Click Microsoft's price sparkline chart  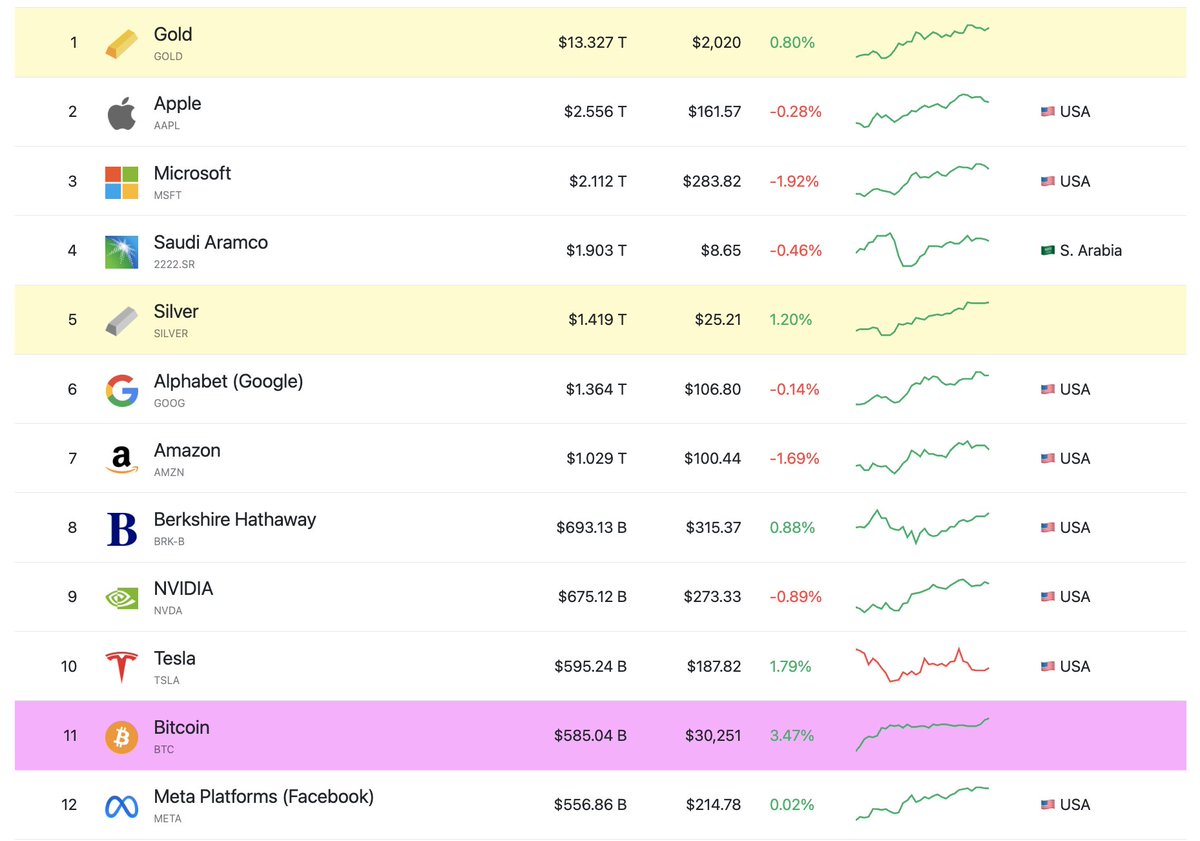[x=922, y=180]
